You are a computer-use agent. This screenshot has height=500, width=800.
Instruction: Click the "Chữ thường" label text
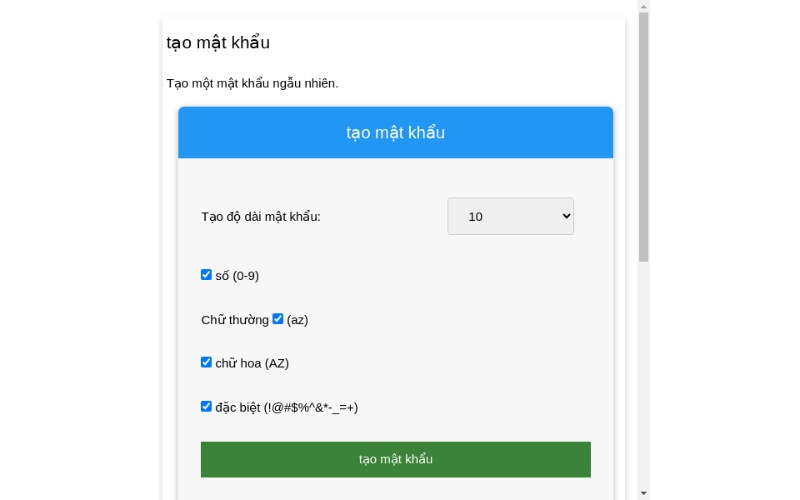(x=235, y=320)
